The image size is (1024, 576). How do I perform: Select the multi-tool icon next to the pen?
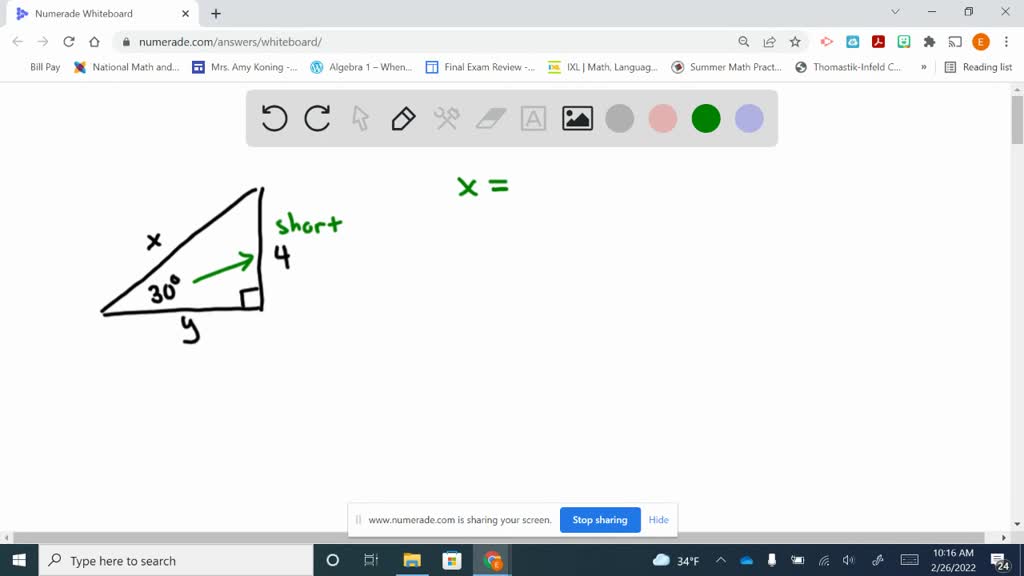coord(446,118)
